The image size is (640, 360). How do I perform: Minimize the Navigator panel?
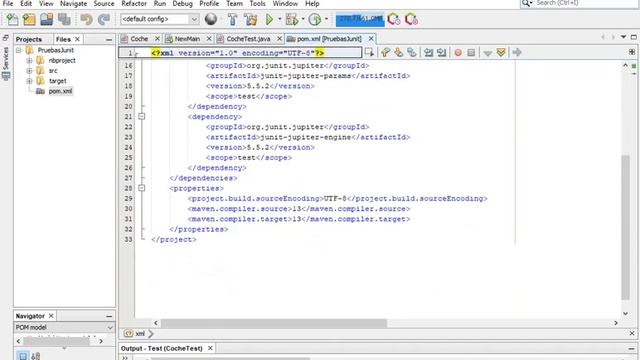coord(109,316)
